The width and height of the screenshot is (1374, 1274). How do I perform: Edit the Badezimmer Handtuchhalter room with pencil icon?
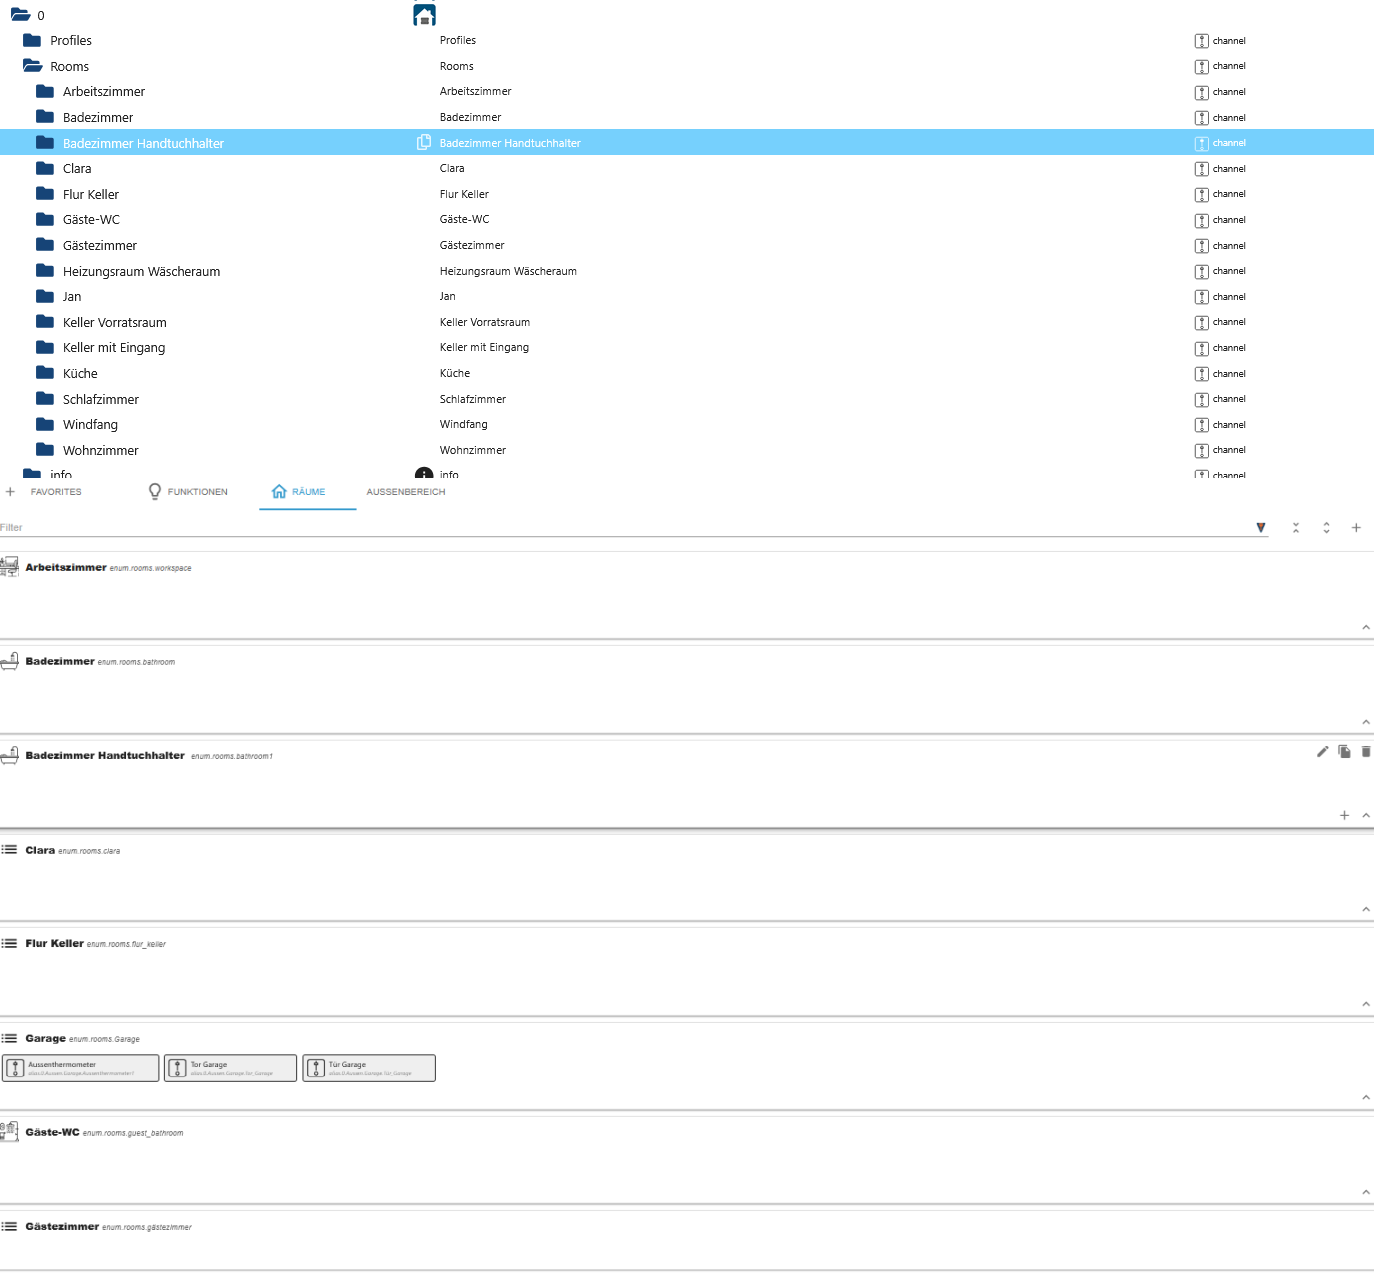tap(1322, 751)
